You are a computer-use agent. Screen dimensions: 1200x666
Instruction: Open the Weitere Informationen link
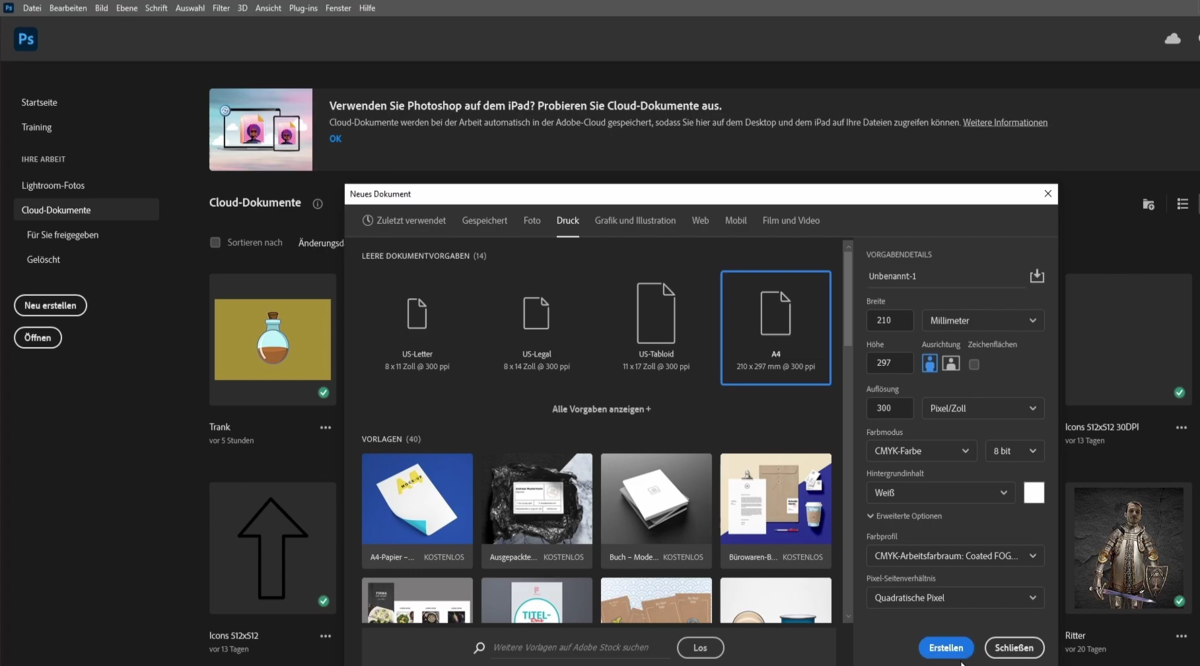click(1005, 121)
